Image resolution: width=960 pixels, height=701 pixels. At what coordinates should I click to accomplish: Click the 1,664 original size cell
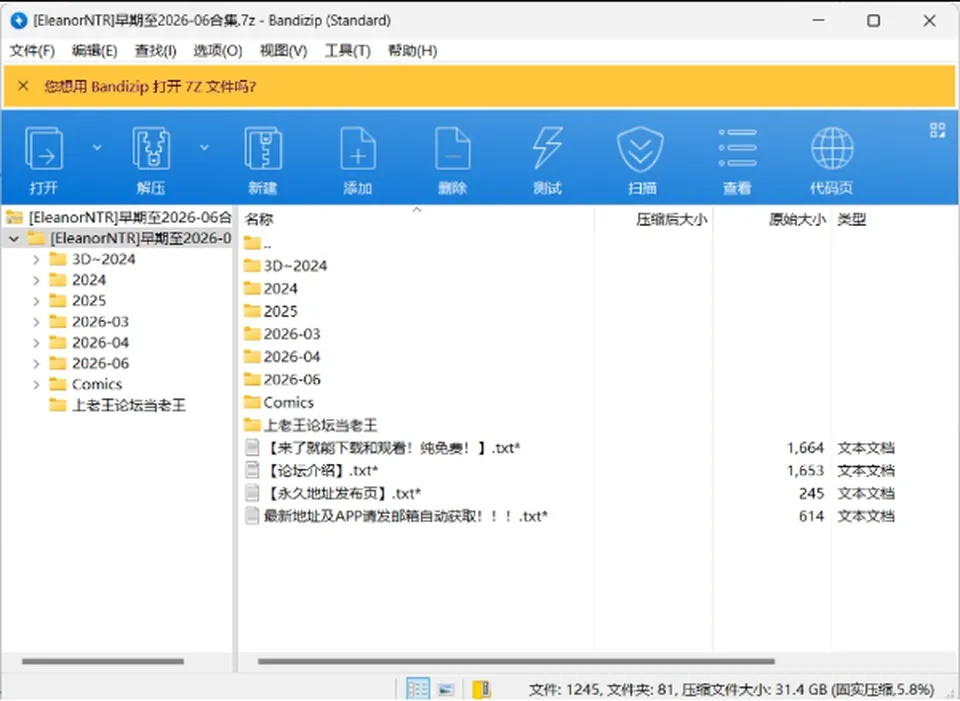click(805, 448)
